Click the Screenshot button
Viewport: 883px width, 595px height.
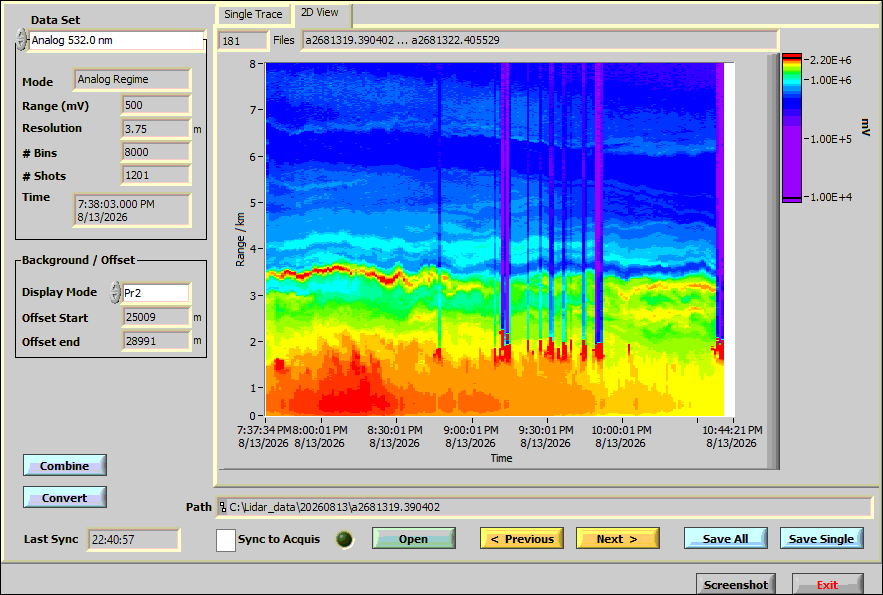click(x=735, y=584)
